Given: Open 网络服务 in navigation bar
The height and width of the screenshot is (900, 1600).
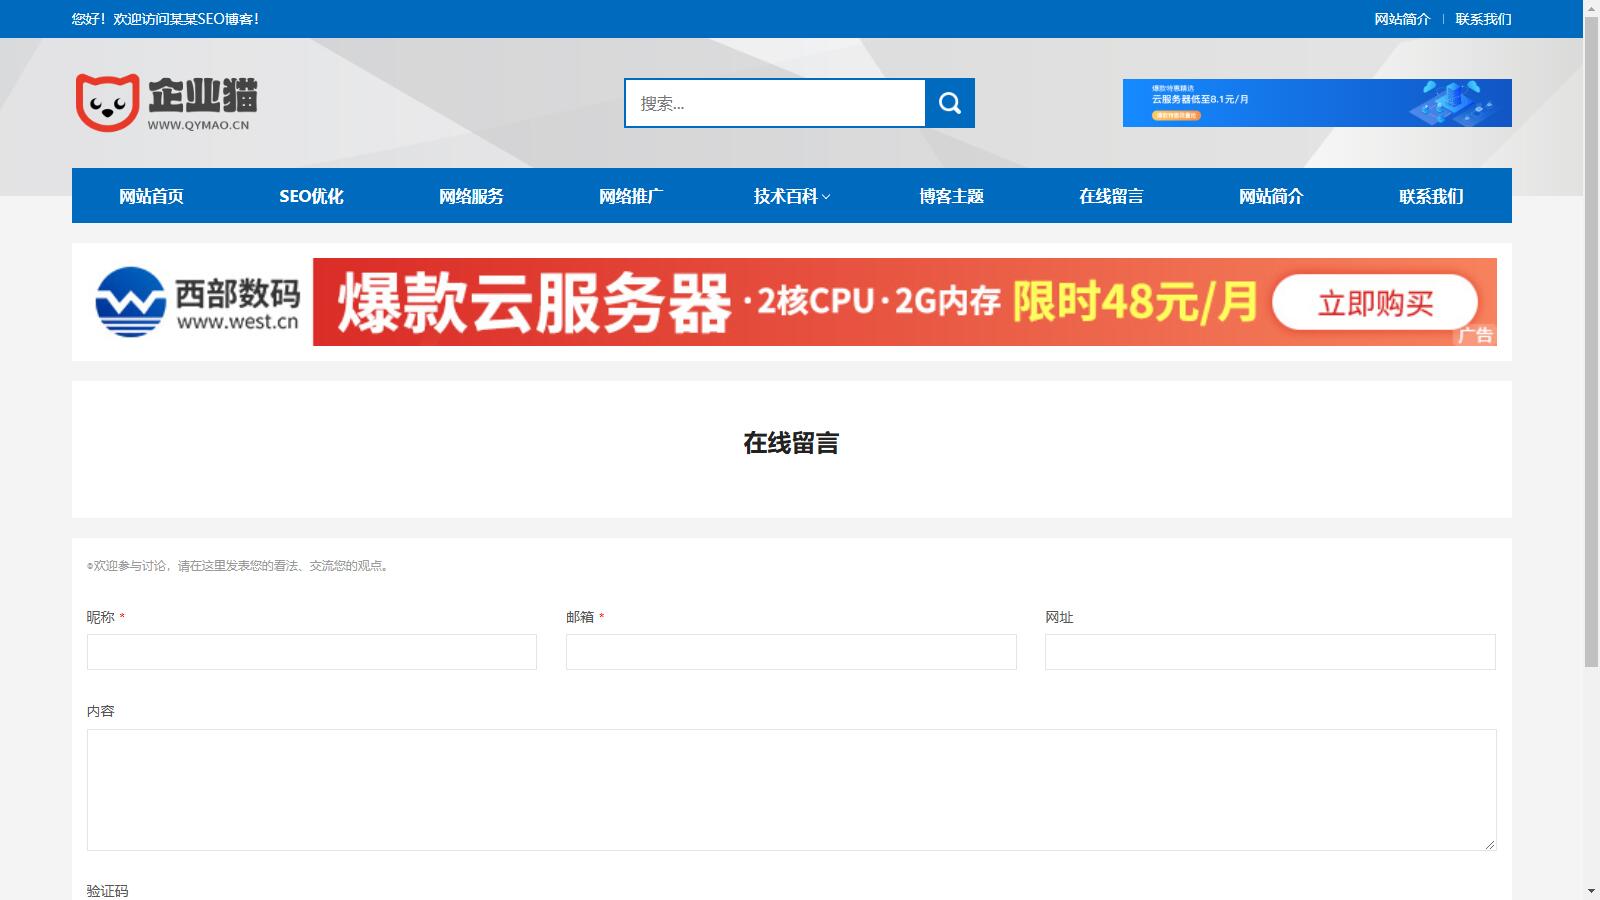Looking at the screenshot, I should [471, 196].
